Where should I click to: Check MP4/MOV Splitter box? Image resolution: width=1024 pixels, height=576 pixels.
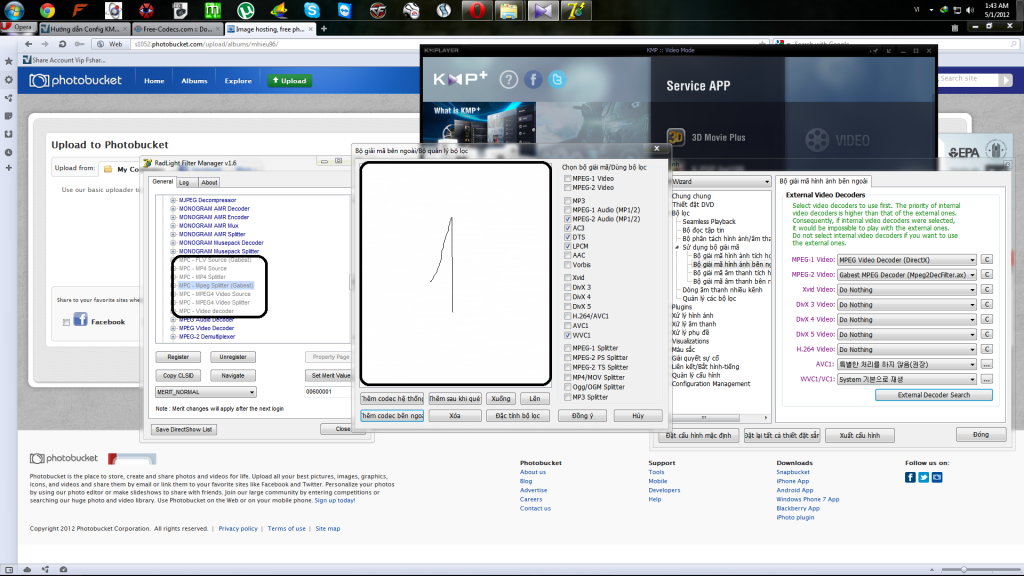pyautogui.click(x=568, y=377)
